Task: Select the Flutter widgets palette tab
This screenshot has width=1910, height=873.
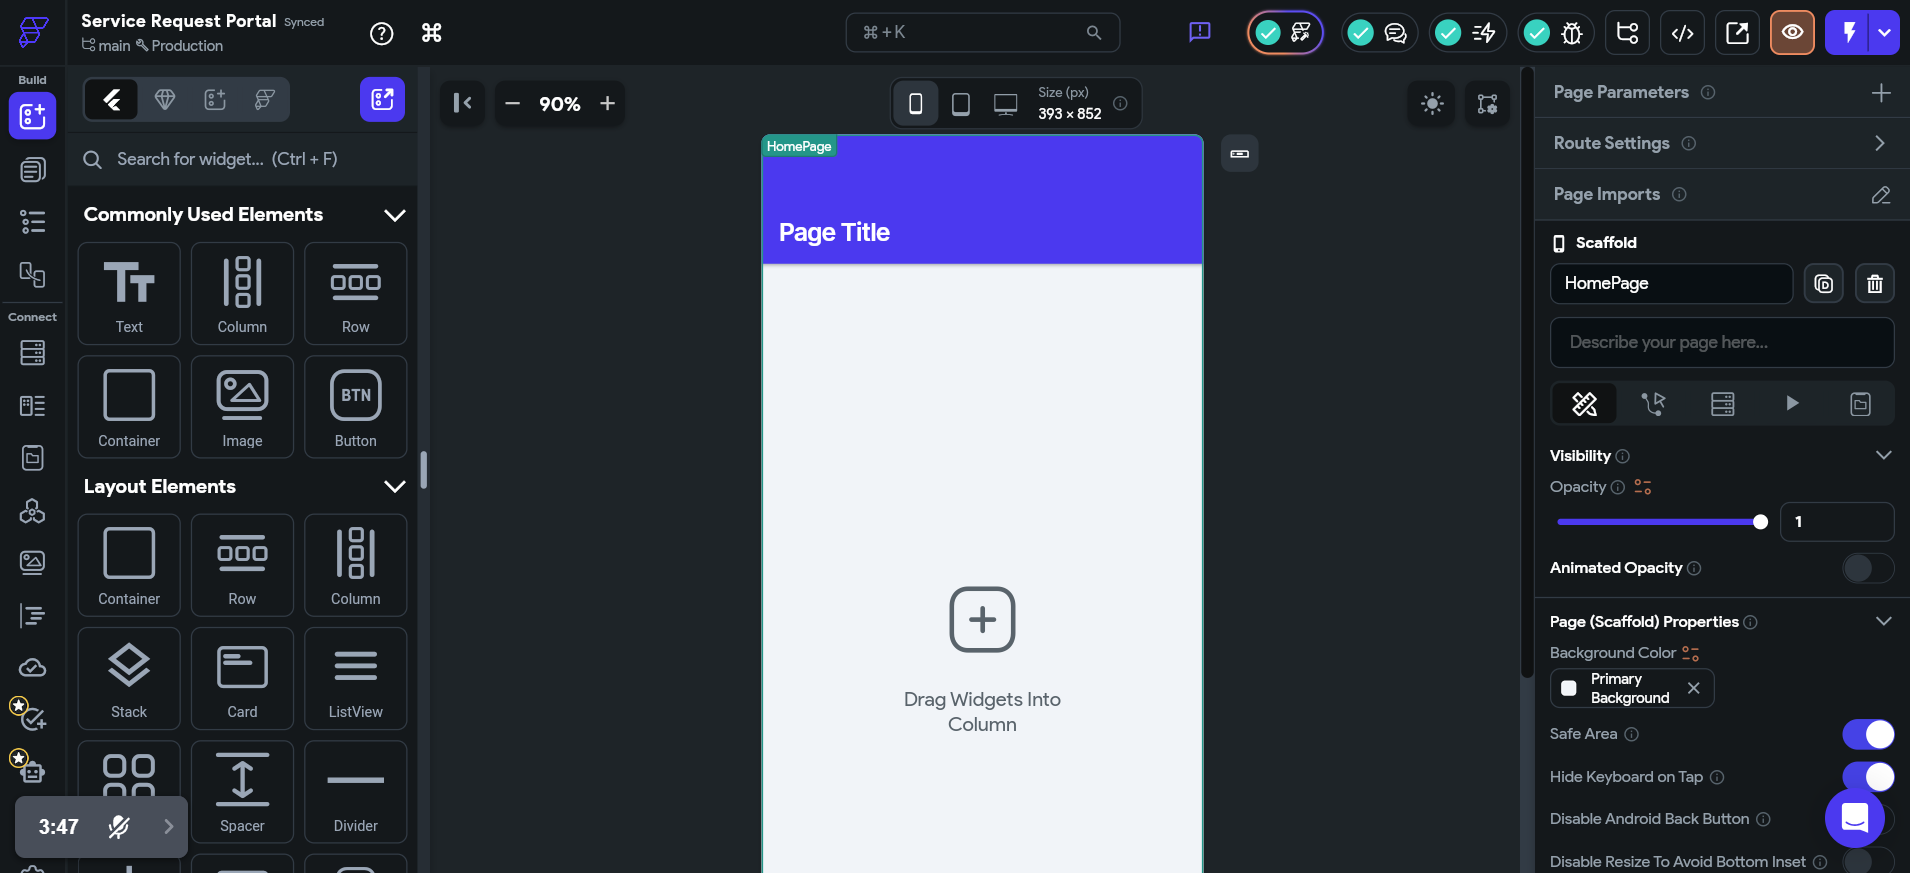Action: (x=112, y=99)
